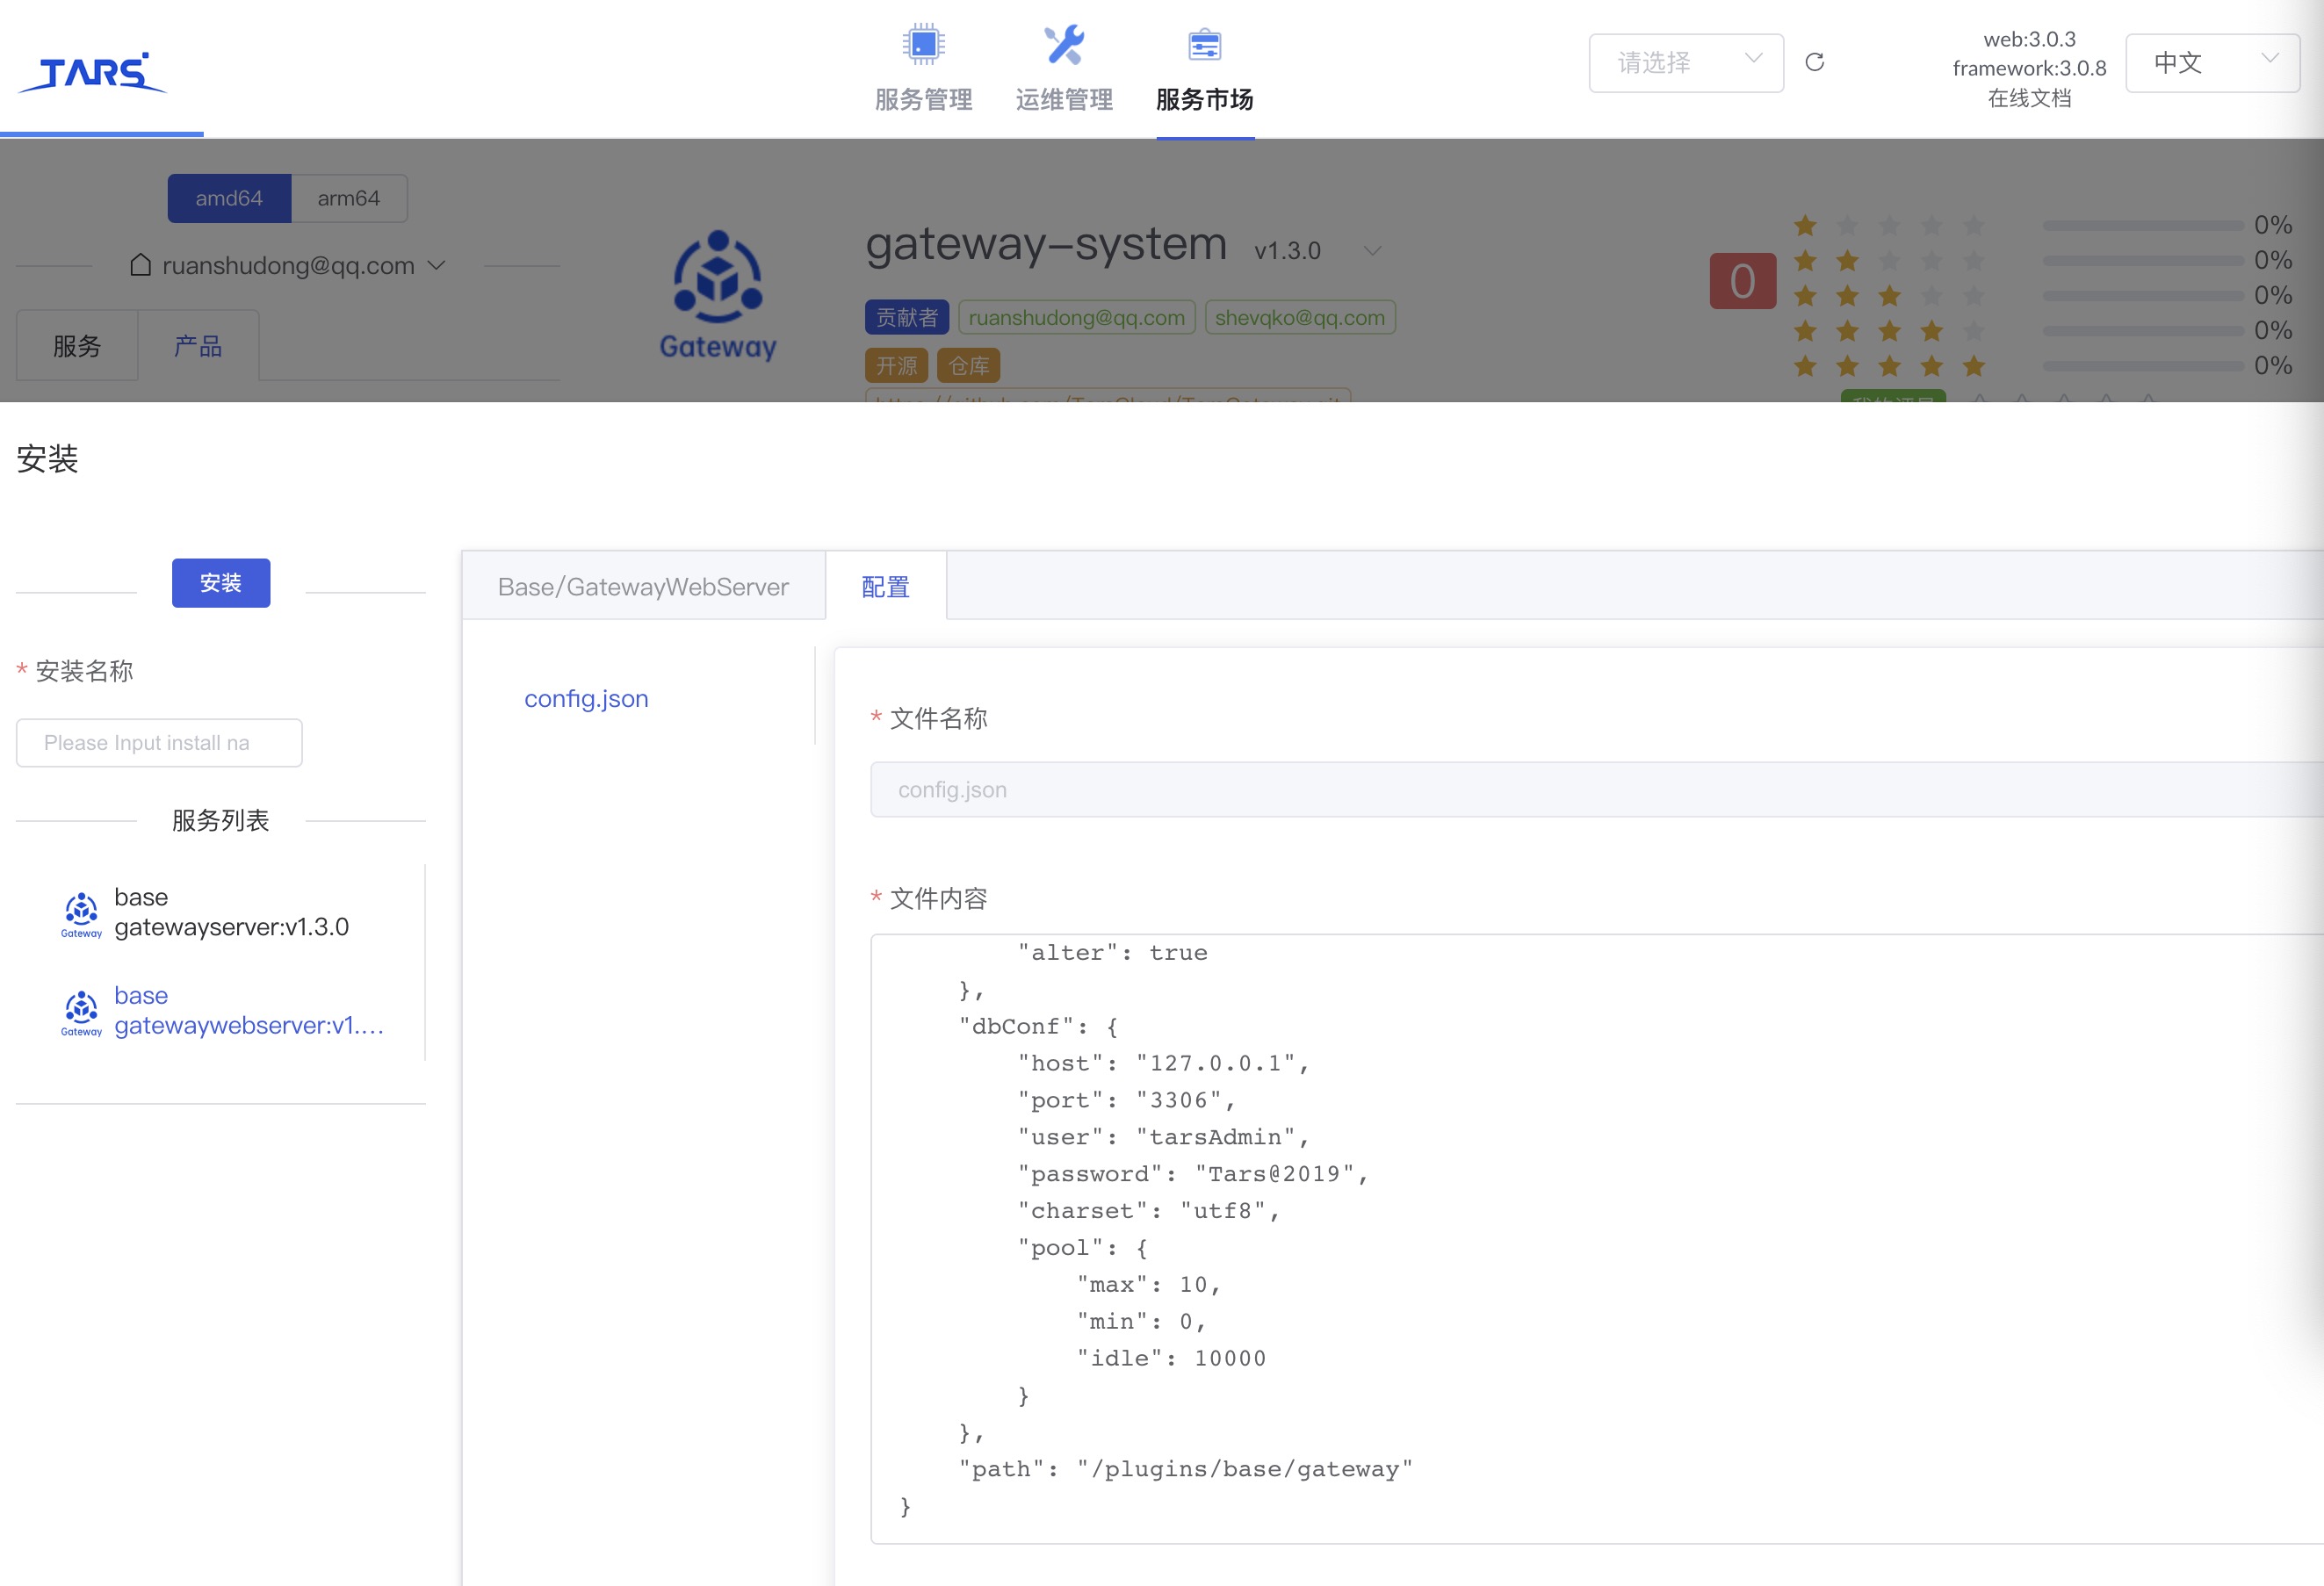Click the 运维管理 wrench icon
Viewport: 2324px width, 1586px height.
point(1063,45)
